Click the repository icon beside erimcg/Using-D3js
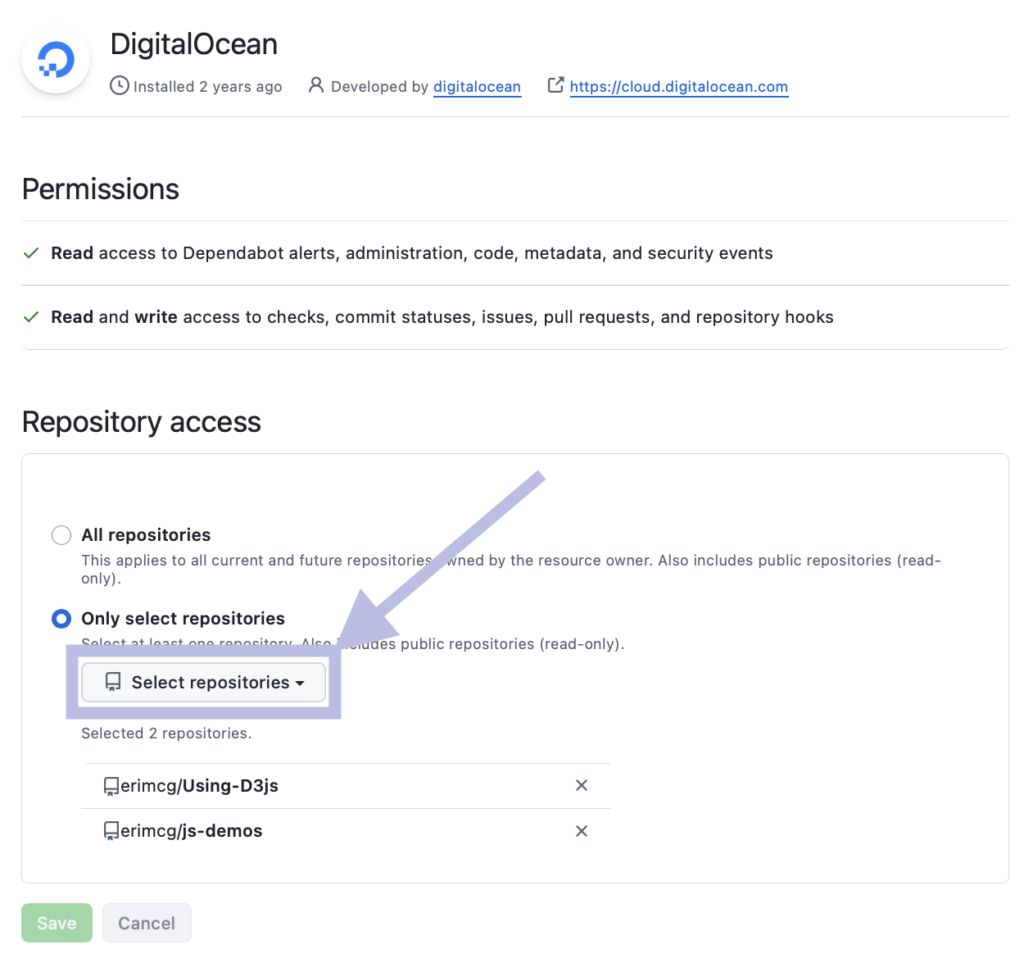This screenshot has width=1024, height=972. (111, 786)
